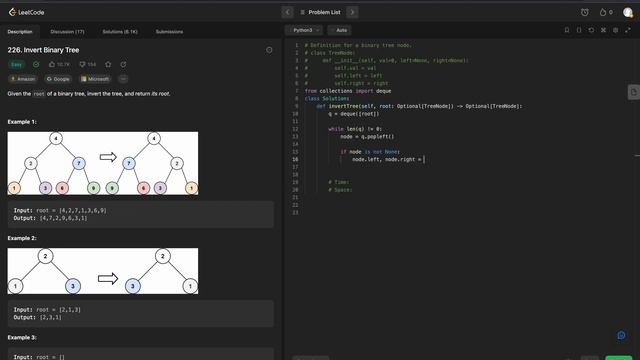Click the share problem icon
This screenshot has width=640, height=360.
[x=123, y=64]
